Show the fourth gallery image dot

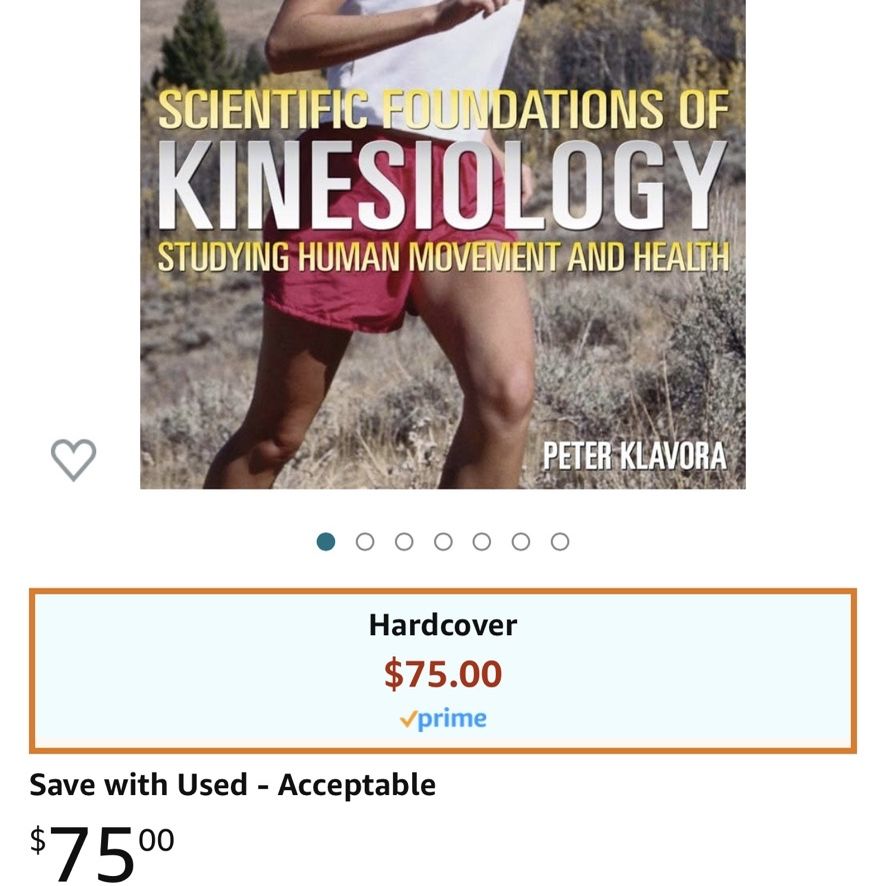pyautogui.click(x=443, y=541)
